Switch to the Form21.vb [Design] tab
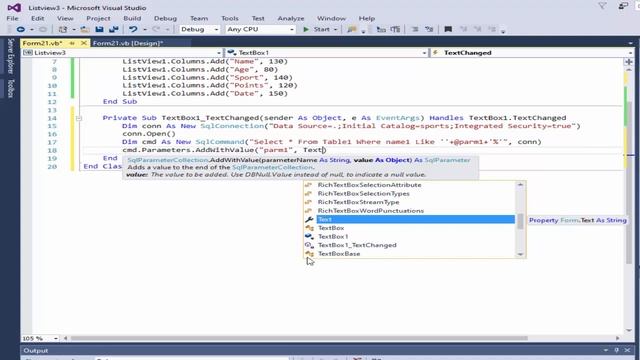 (128, 43)
